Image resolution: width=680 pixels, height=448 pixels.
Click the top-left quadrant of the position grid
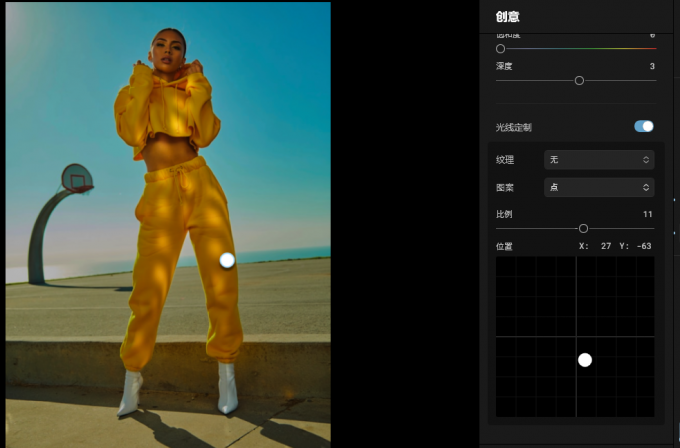(x=536, y=296)
